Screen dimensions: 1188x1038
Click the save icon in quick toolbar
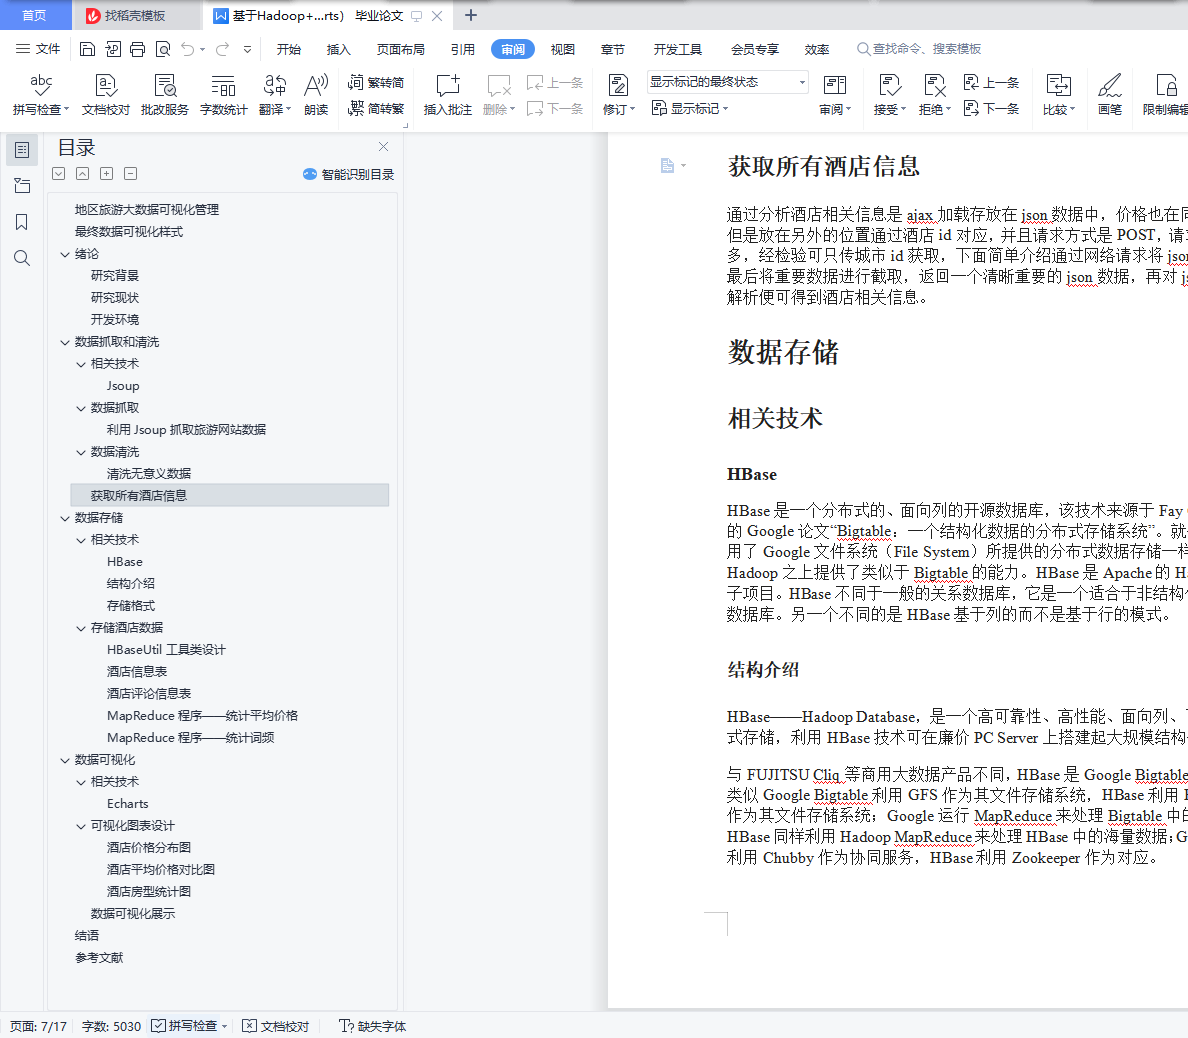click(87, 49)
